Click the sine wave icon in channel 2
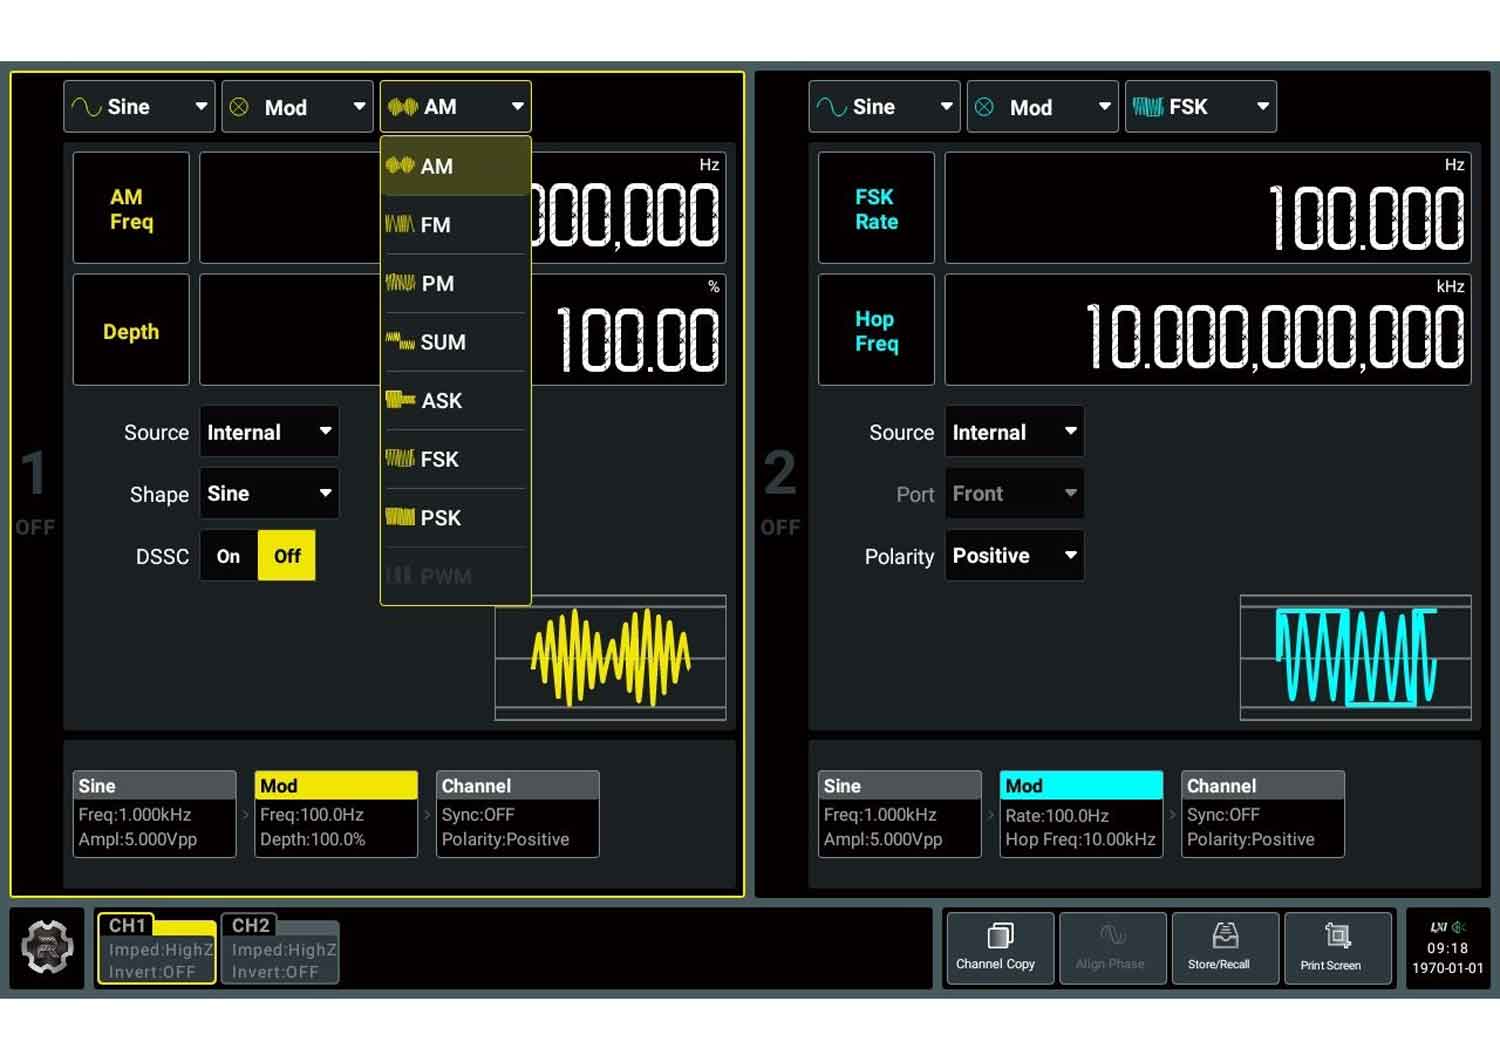 [831, 107]
